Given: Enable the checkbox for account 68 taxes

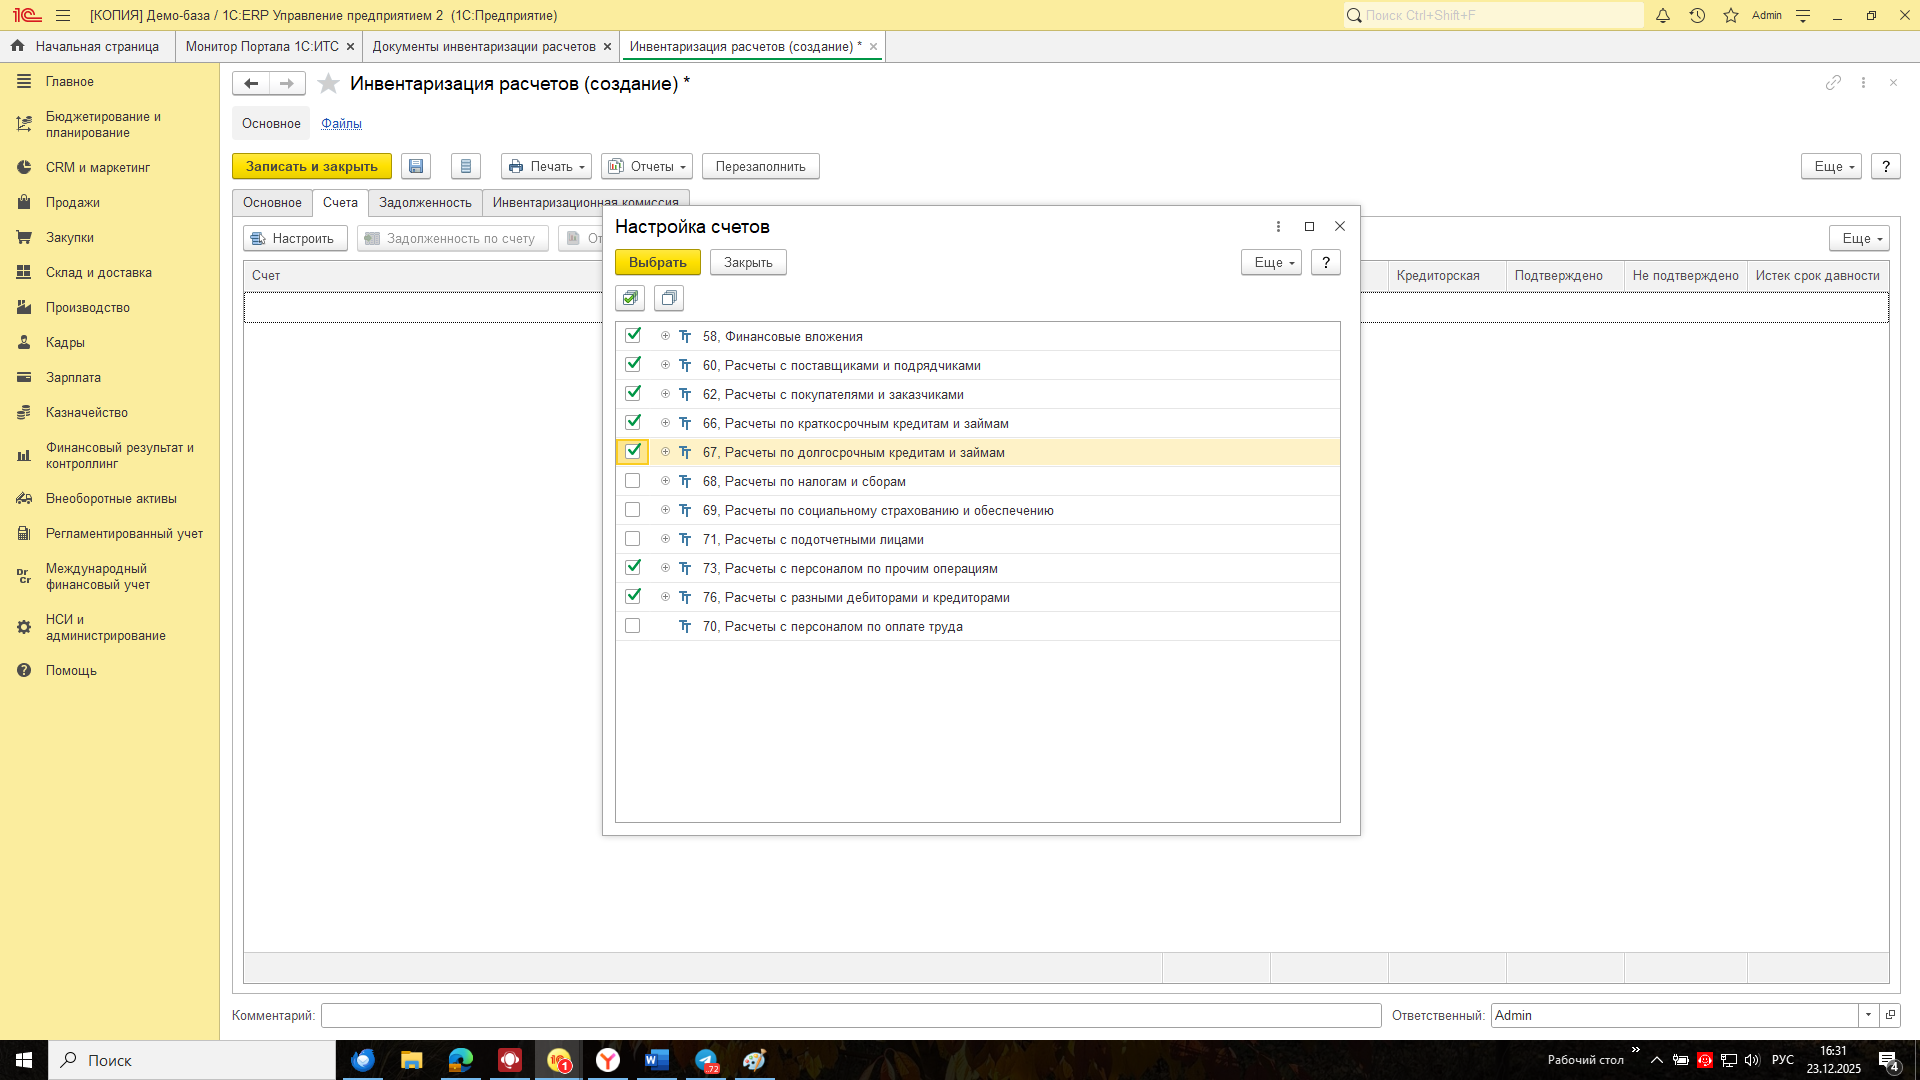Looking at the screenshot, I should (633, 481).
